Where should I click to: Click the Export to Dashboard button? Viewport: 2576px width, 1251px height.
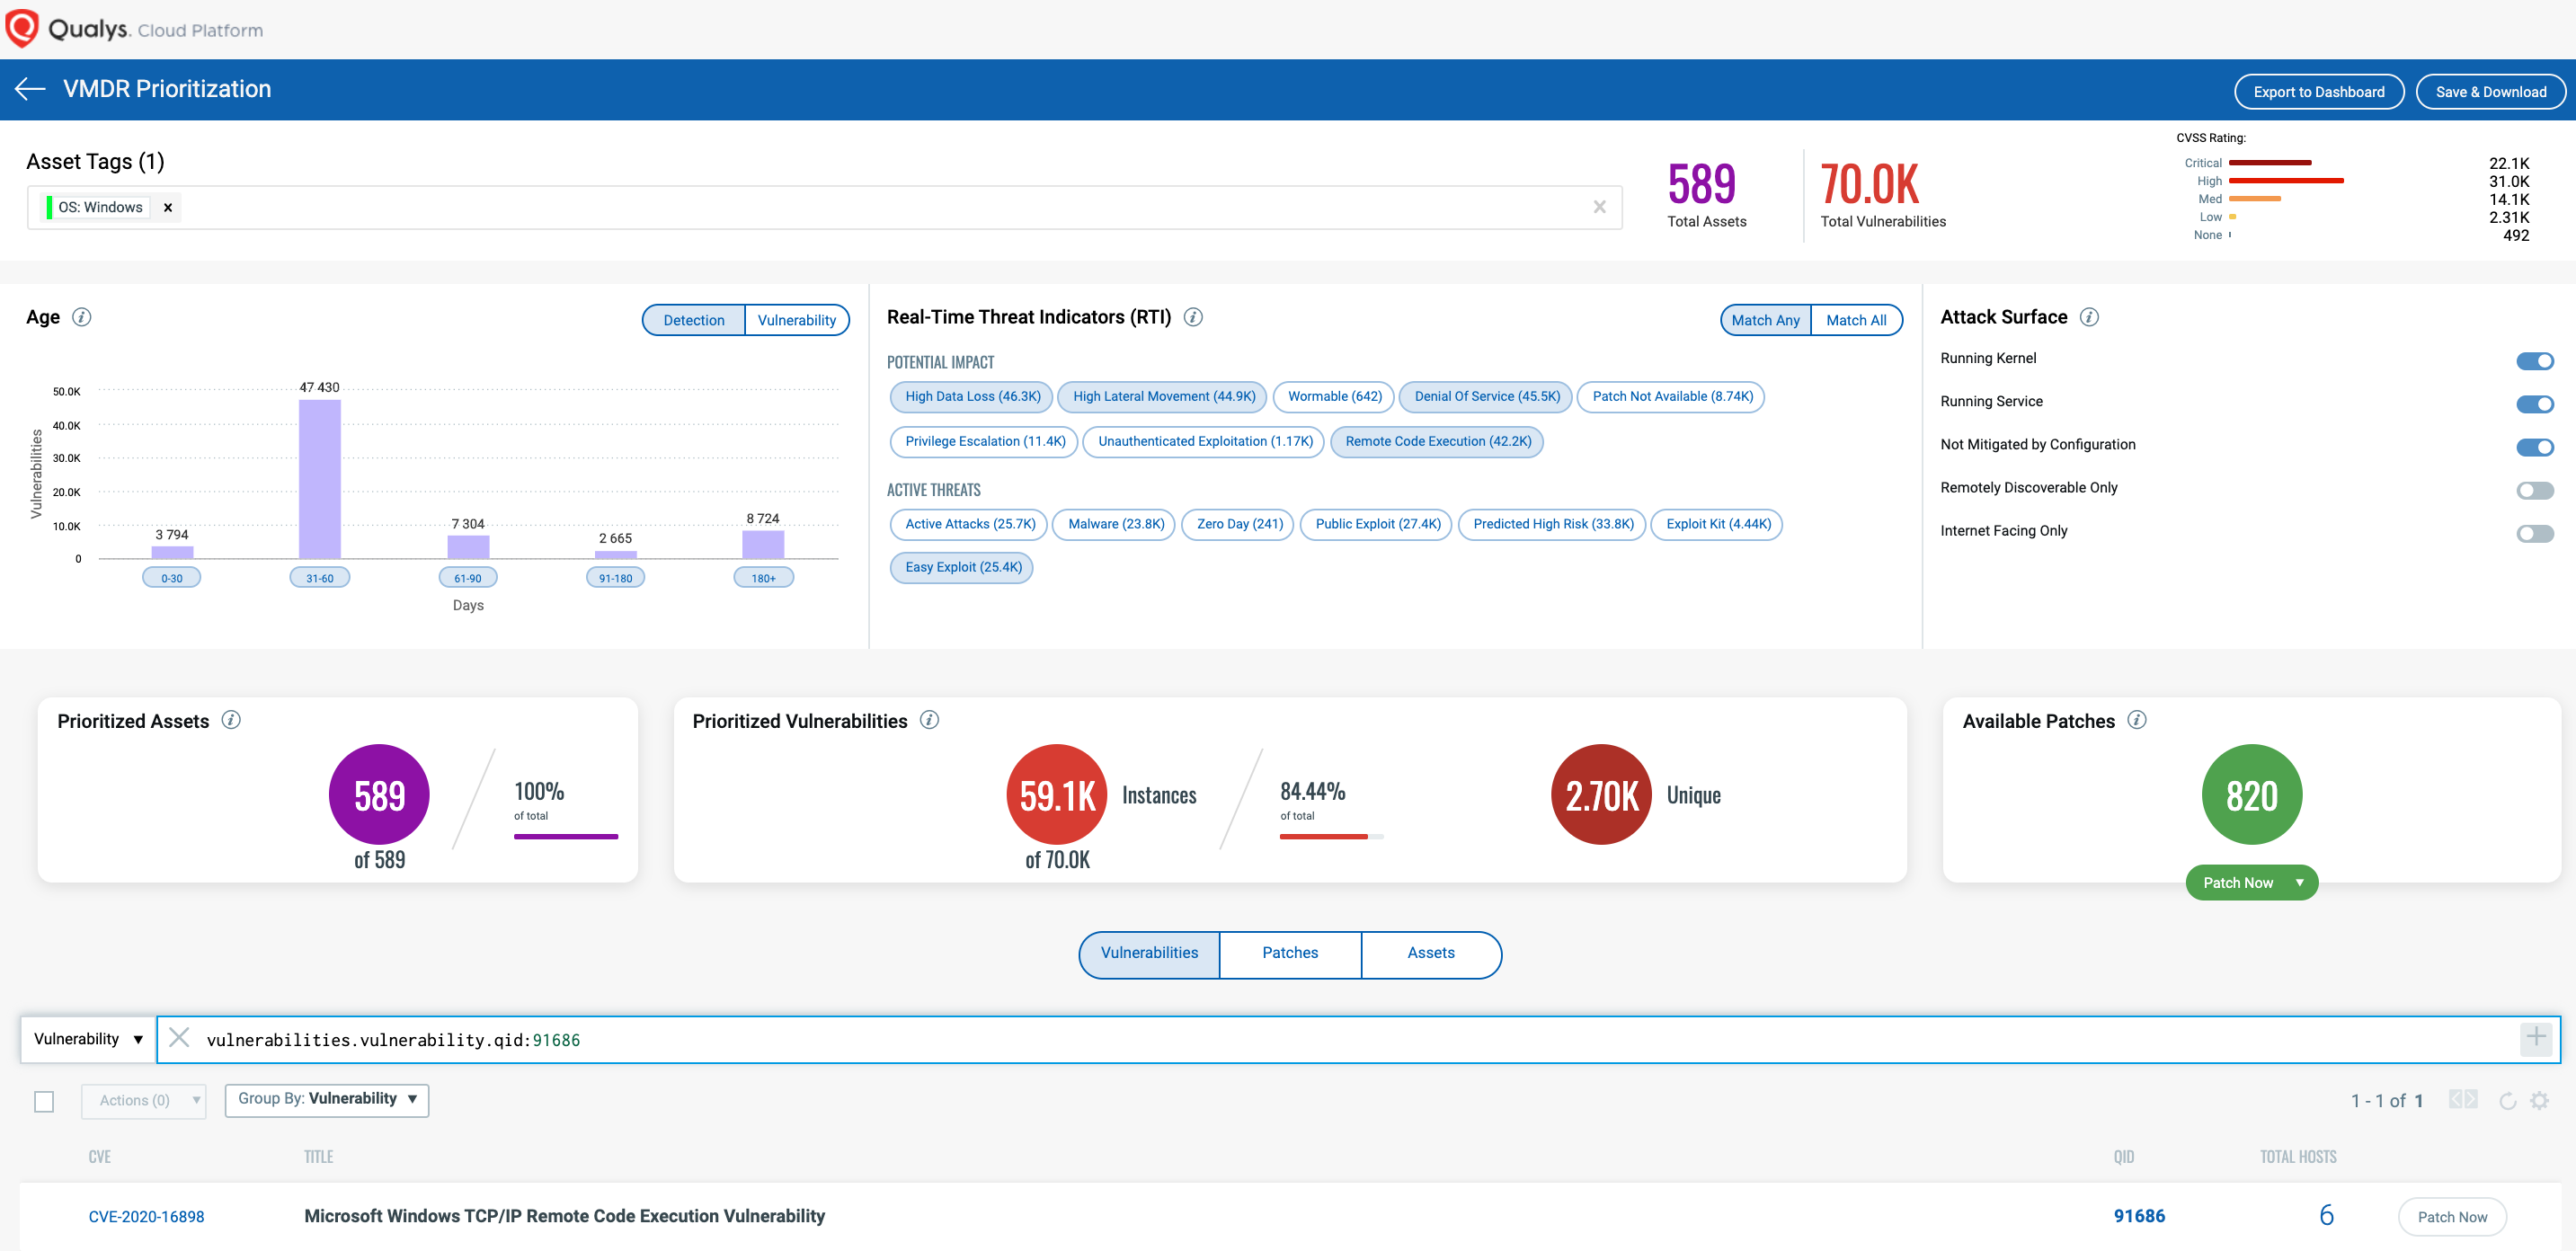coord(2317,92)
